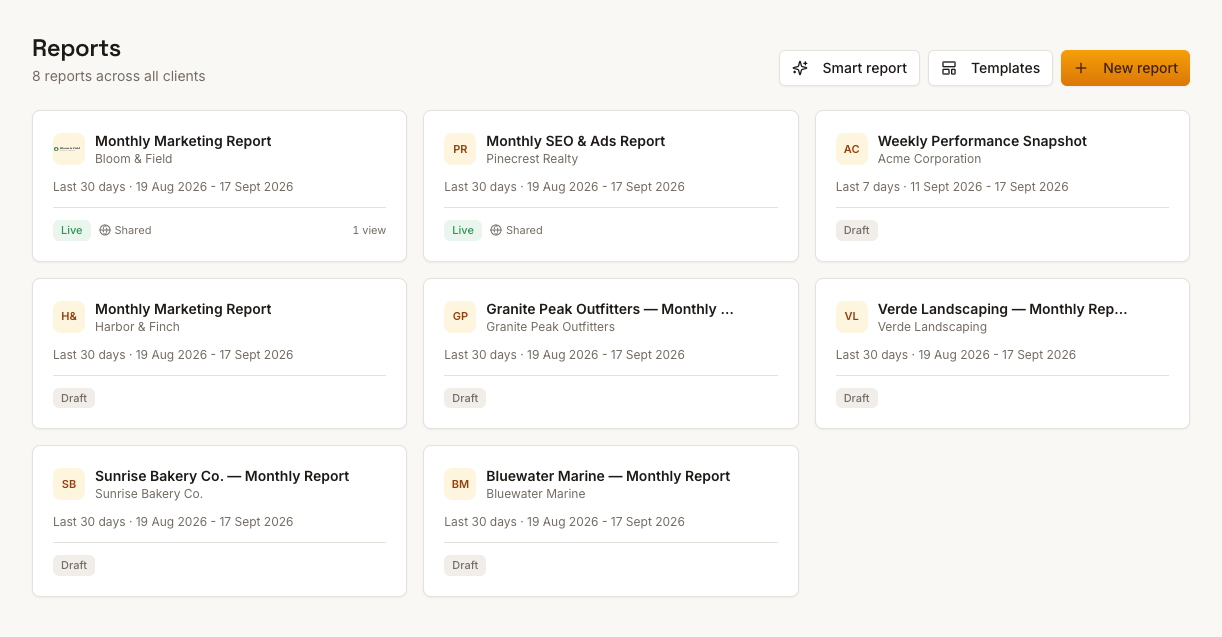Click the Granite Peak Outfitters client name subtitle

click(x=550, y=327)
